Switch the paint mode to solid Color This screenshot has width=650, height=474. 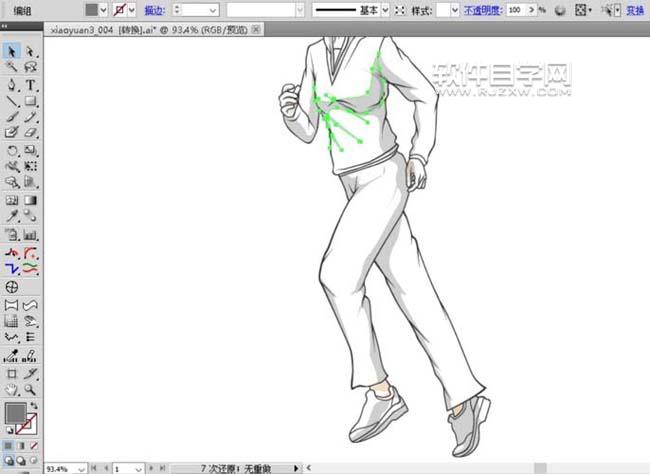[x=8, y=445]
